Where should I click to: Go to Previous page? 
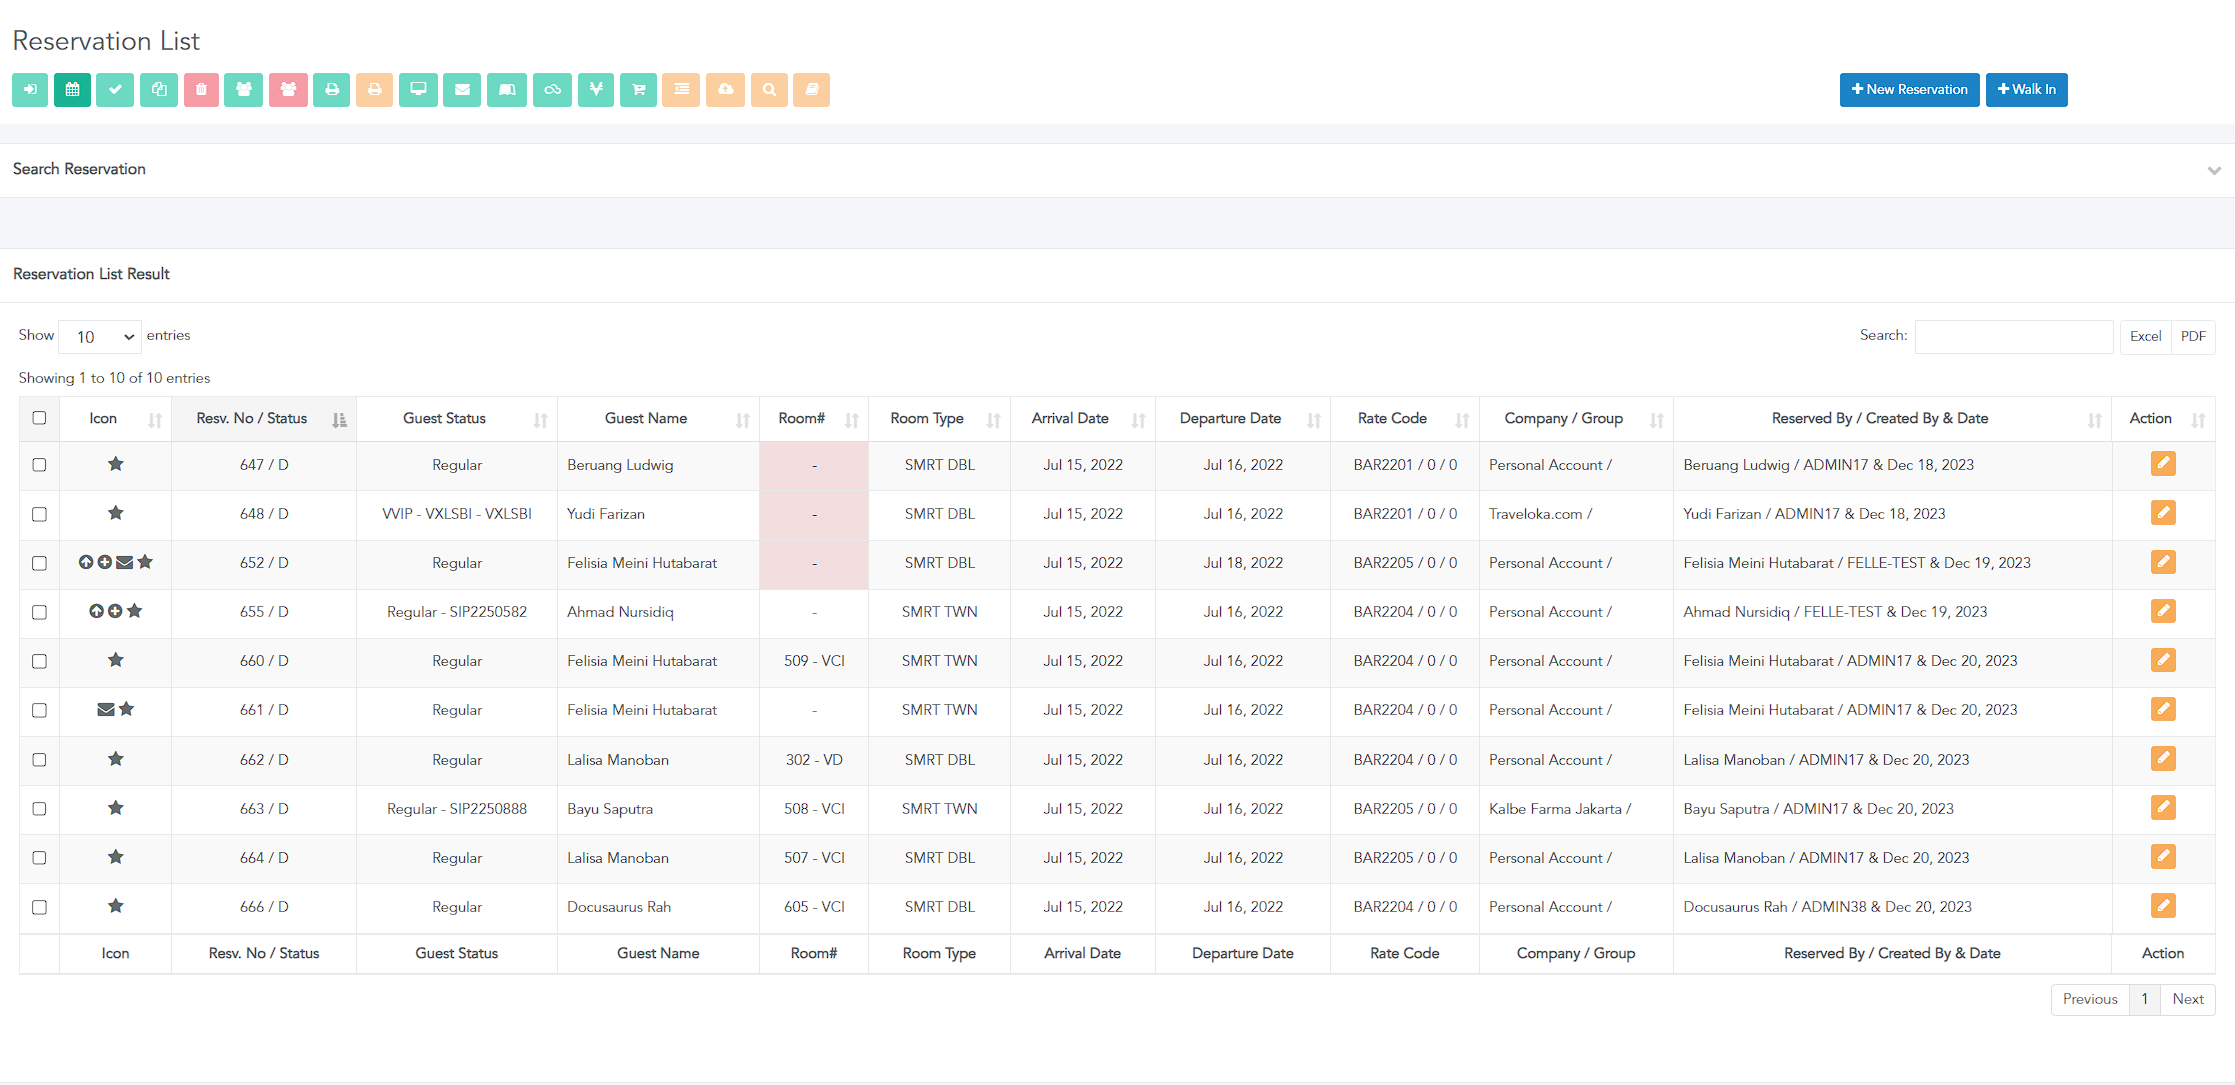pyautogui.click(x=2090, y=1000)
